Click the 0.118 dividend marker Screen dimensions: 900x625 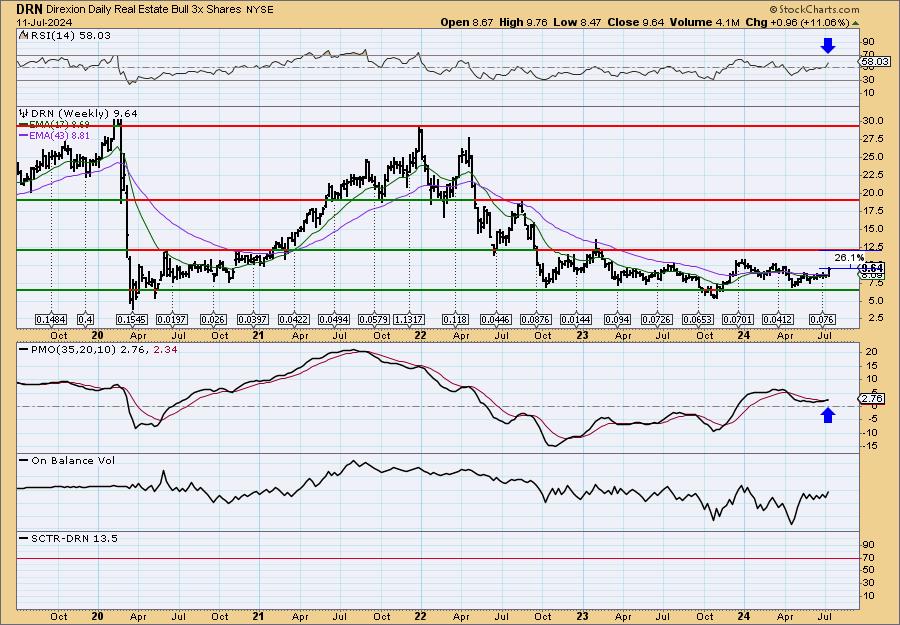[x=456, y=319]
